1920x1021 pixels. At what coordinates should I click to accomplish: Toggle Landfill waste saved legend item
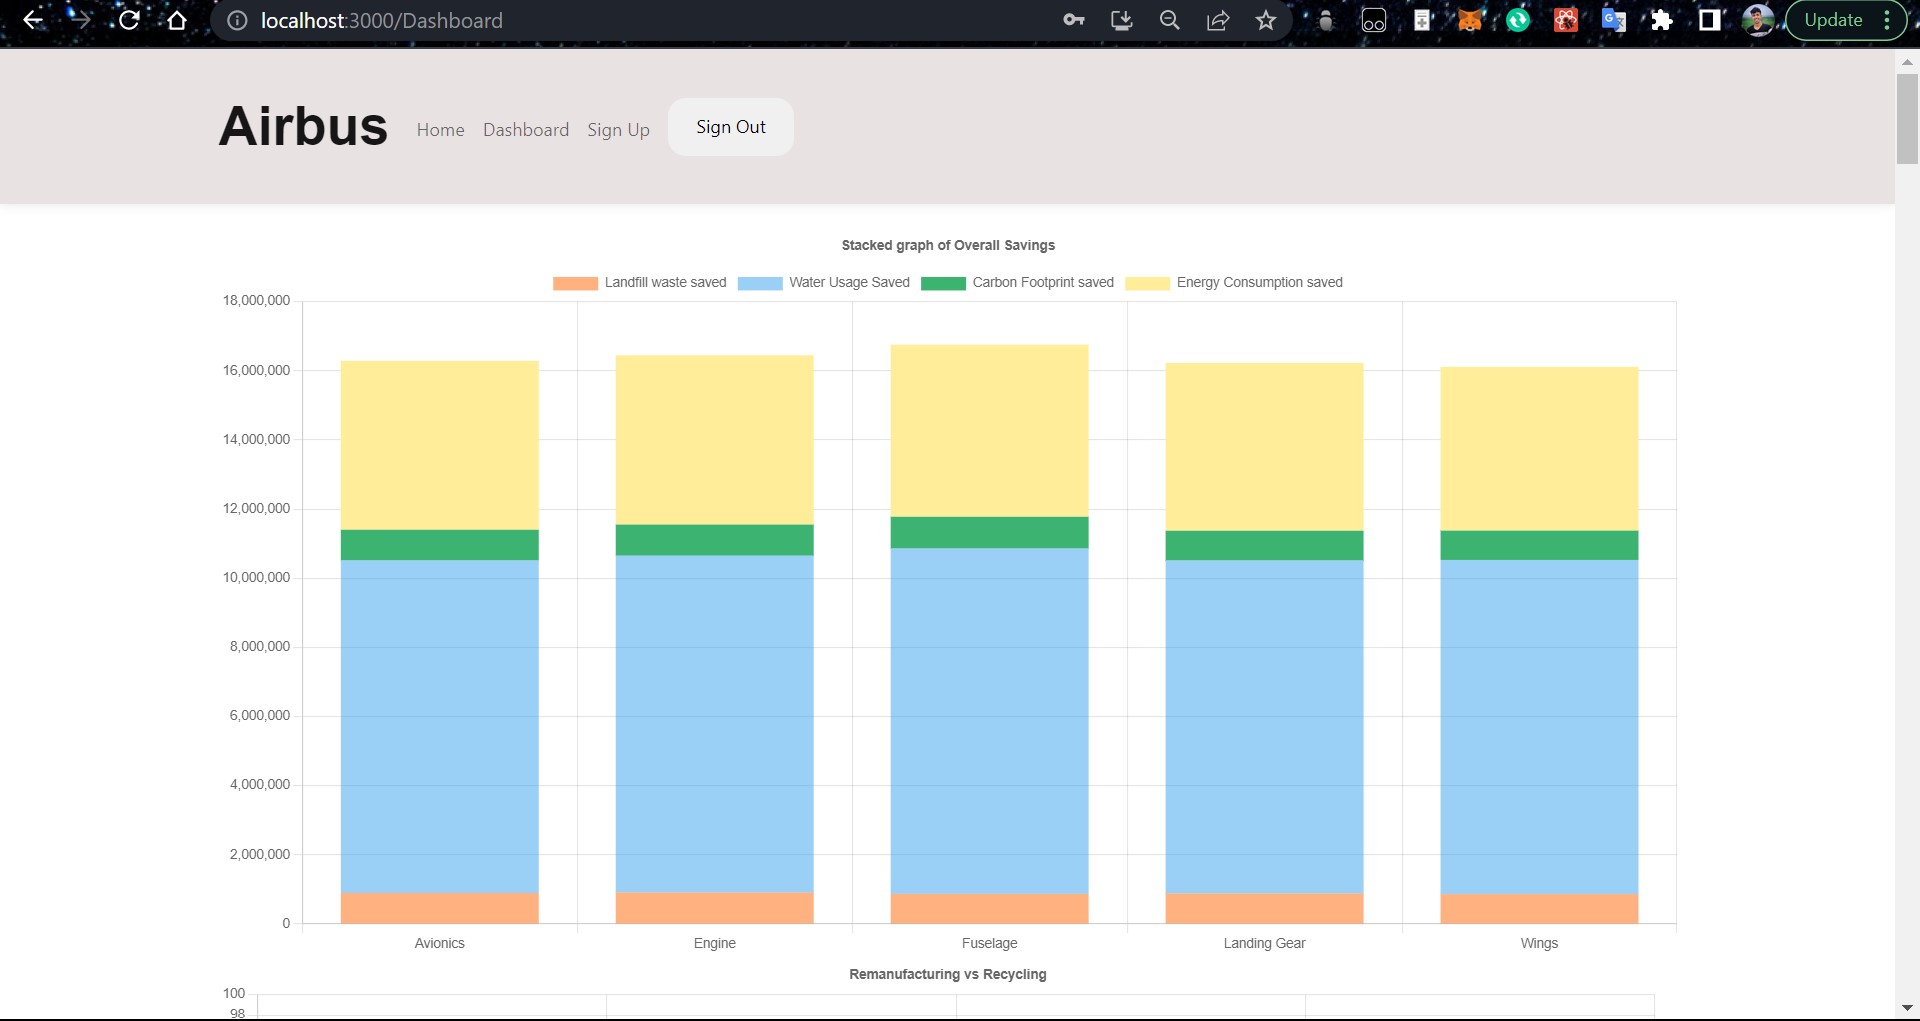tap(640, 283)
